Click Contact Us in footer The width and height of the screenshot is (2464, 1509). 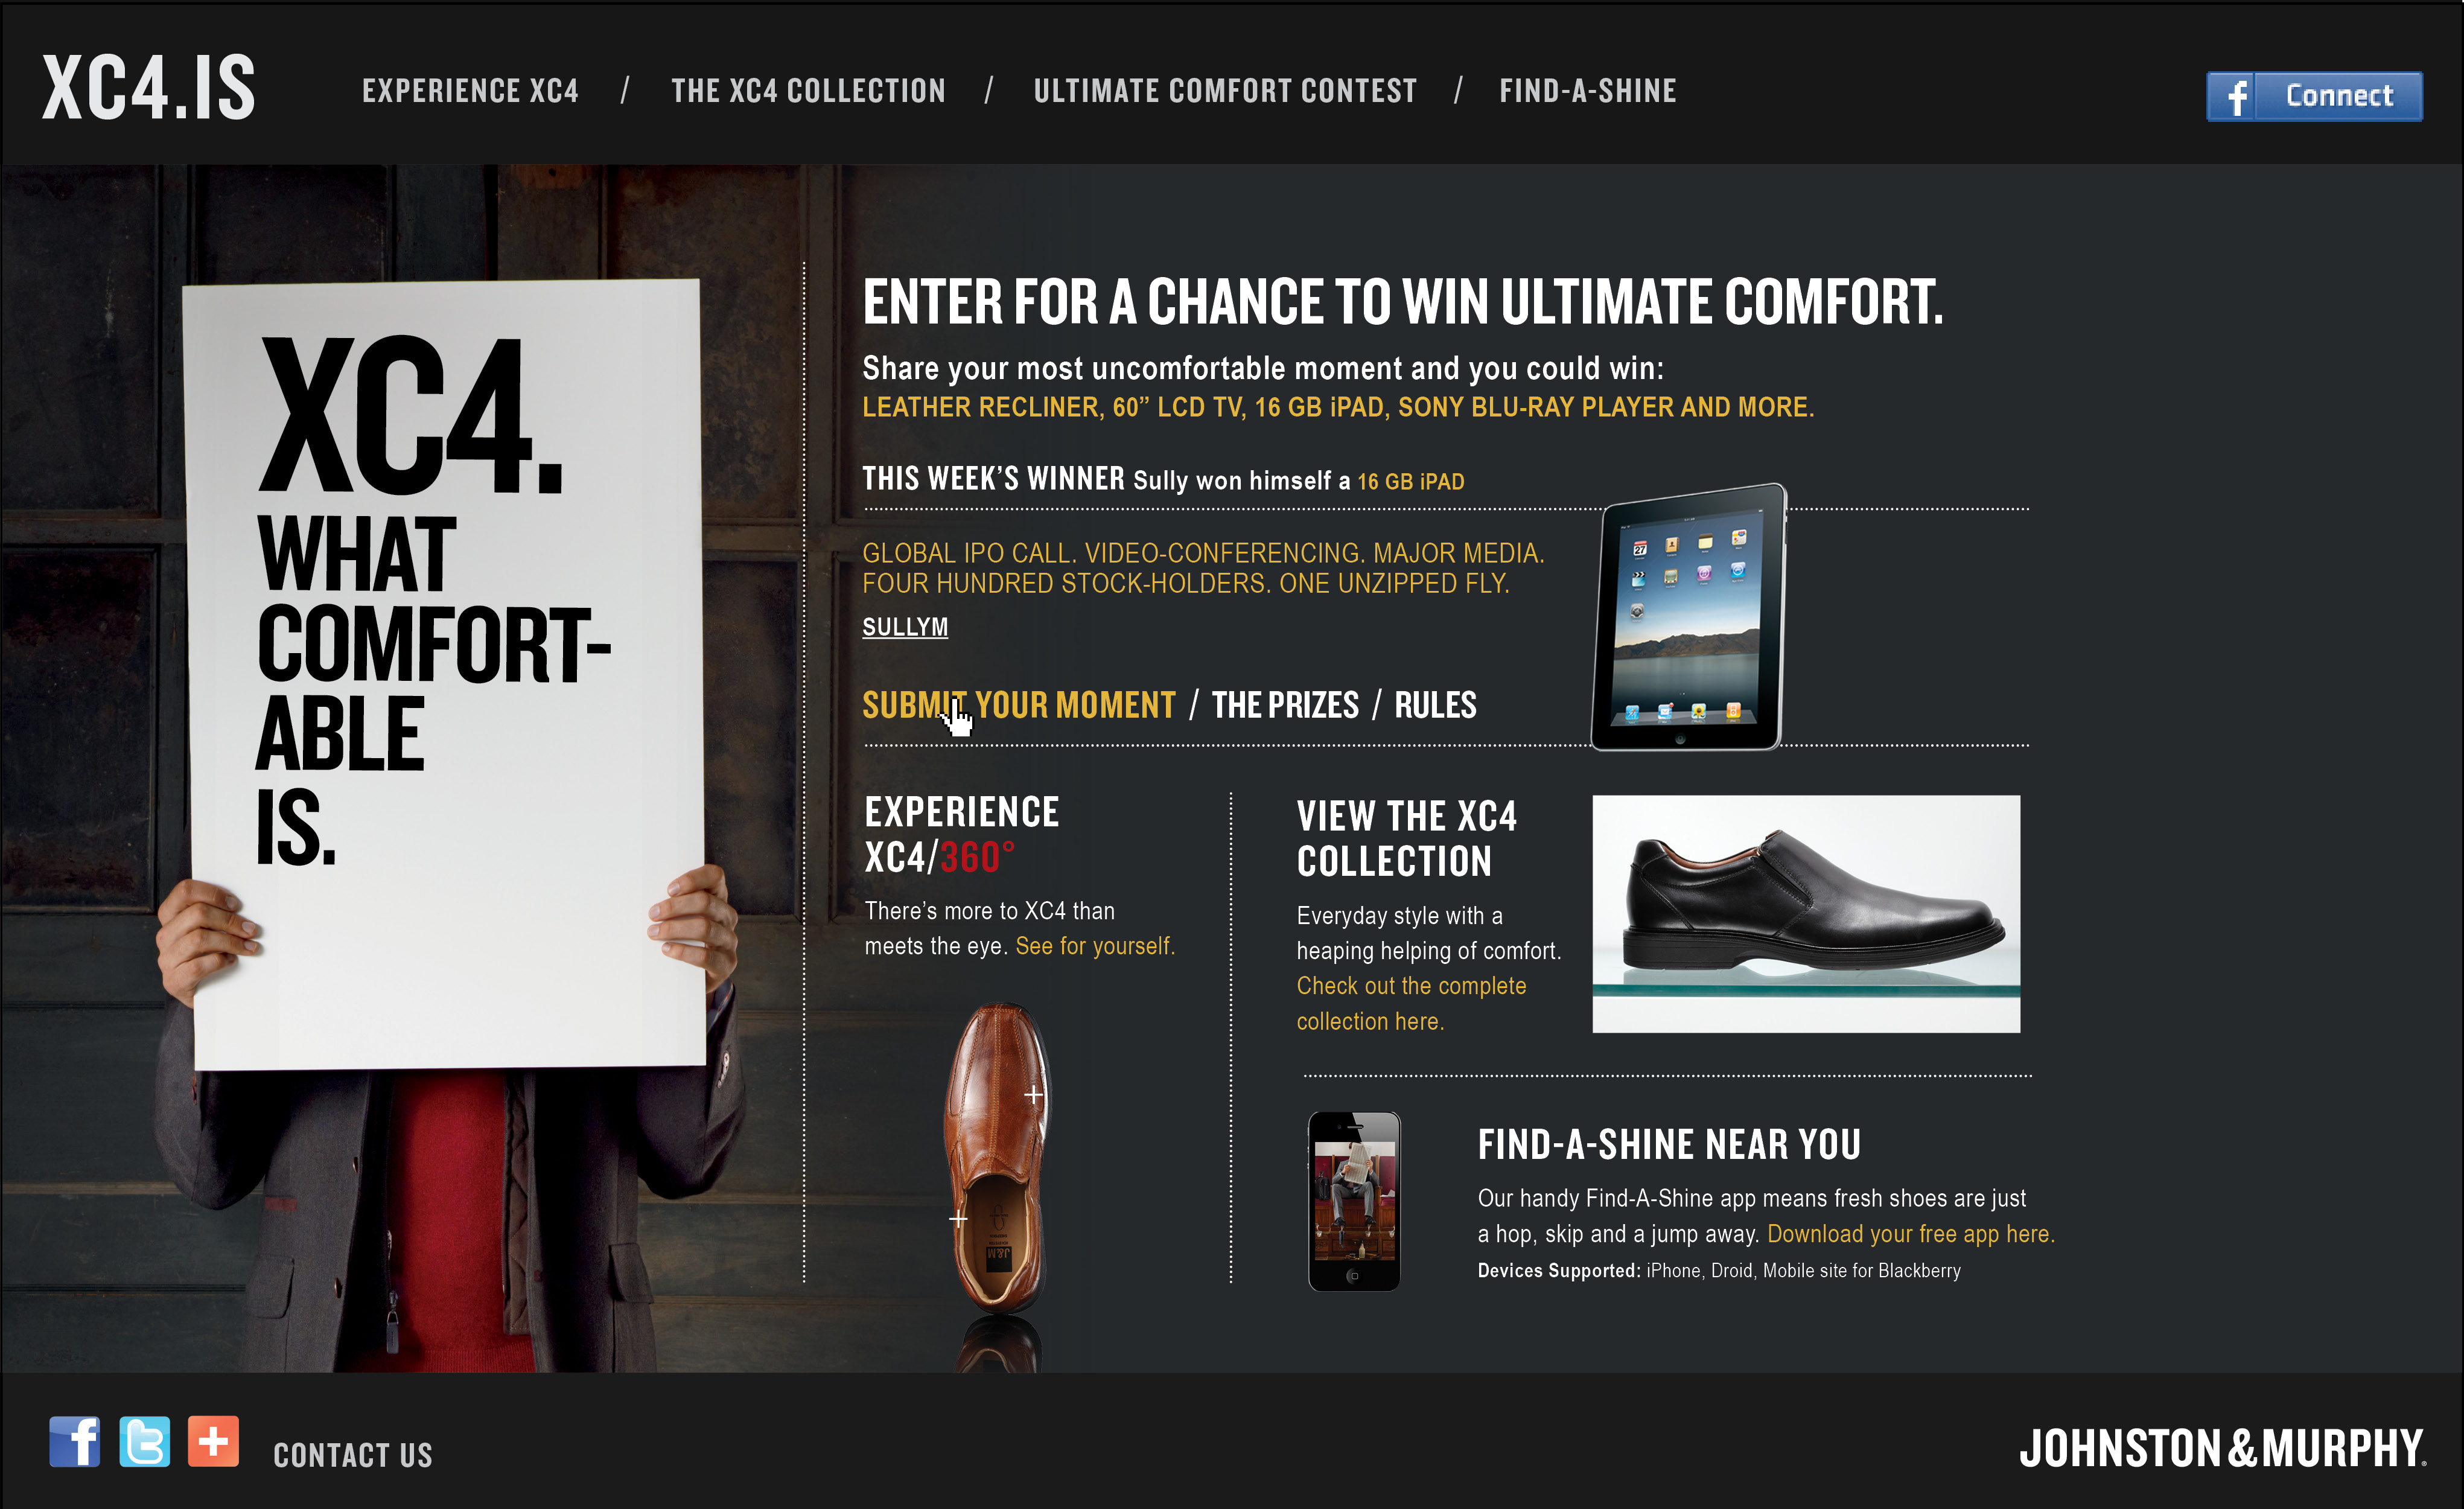(353, 1455)
